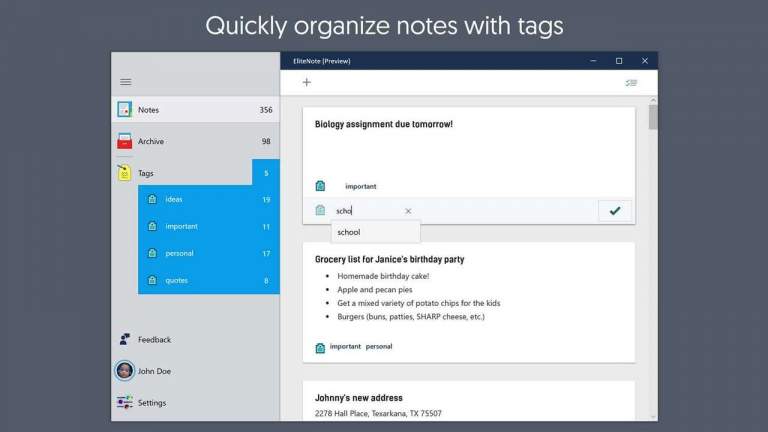The width and height of the screenshot is (768, 432).
Task: Open the Archive section
Action: pyautogui.click(x=195, y=141)
